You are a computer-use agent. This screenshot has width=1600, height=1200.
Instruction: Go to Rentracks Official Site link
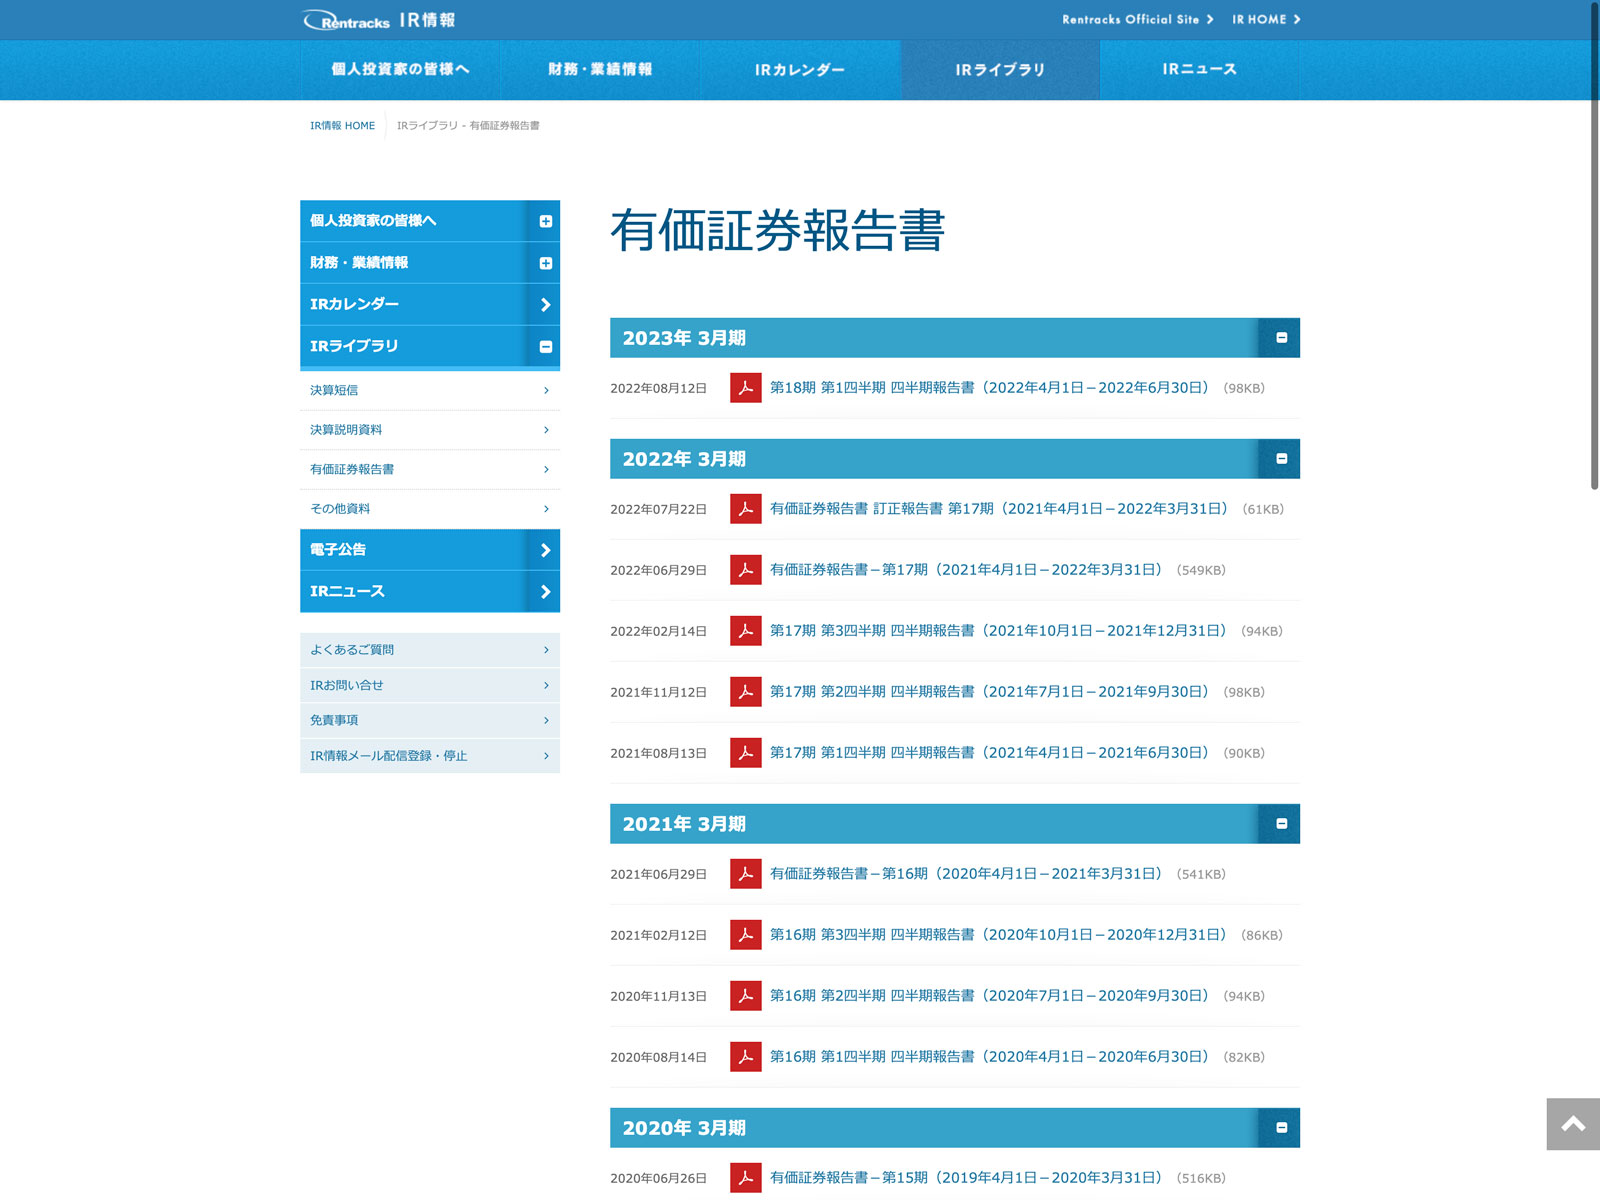tap(1137, 20)
